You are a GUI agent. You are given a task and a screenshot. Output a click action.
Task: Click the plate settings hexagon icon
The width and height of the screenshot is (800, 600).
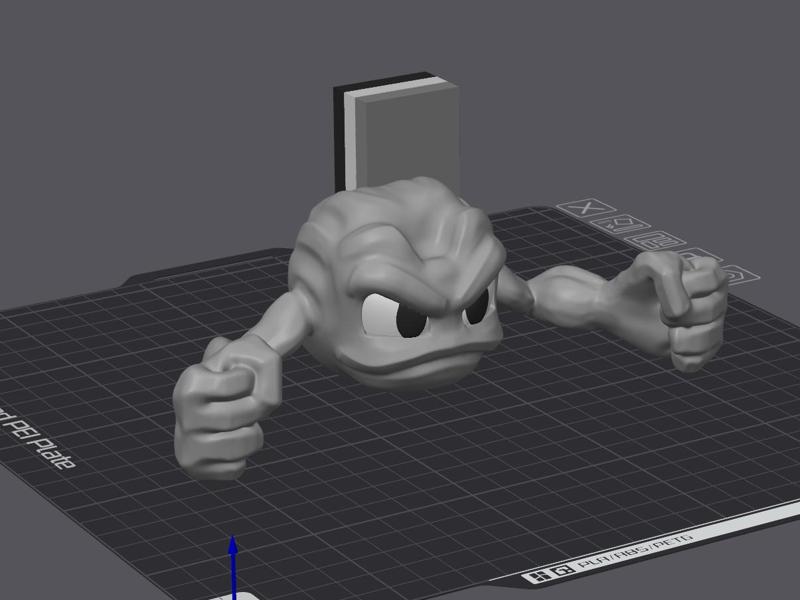point(740,276)
